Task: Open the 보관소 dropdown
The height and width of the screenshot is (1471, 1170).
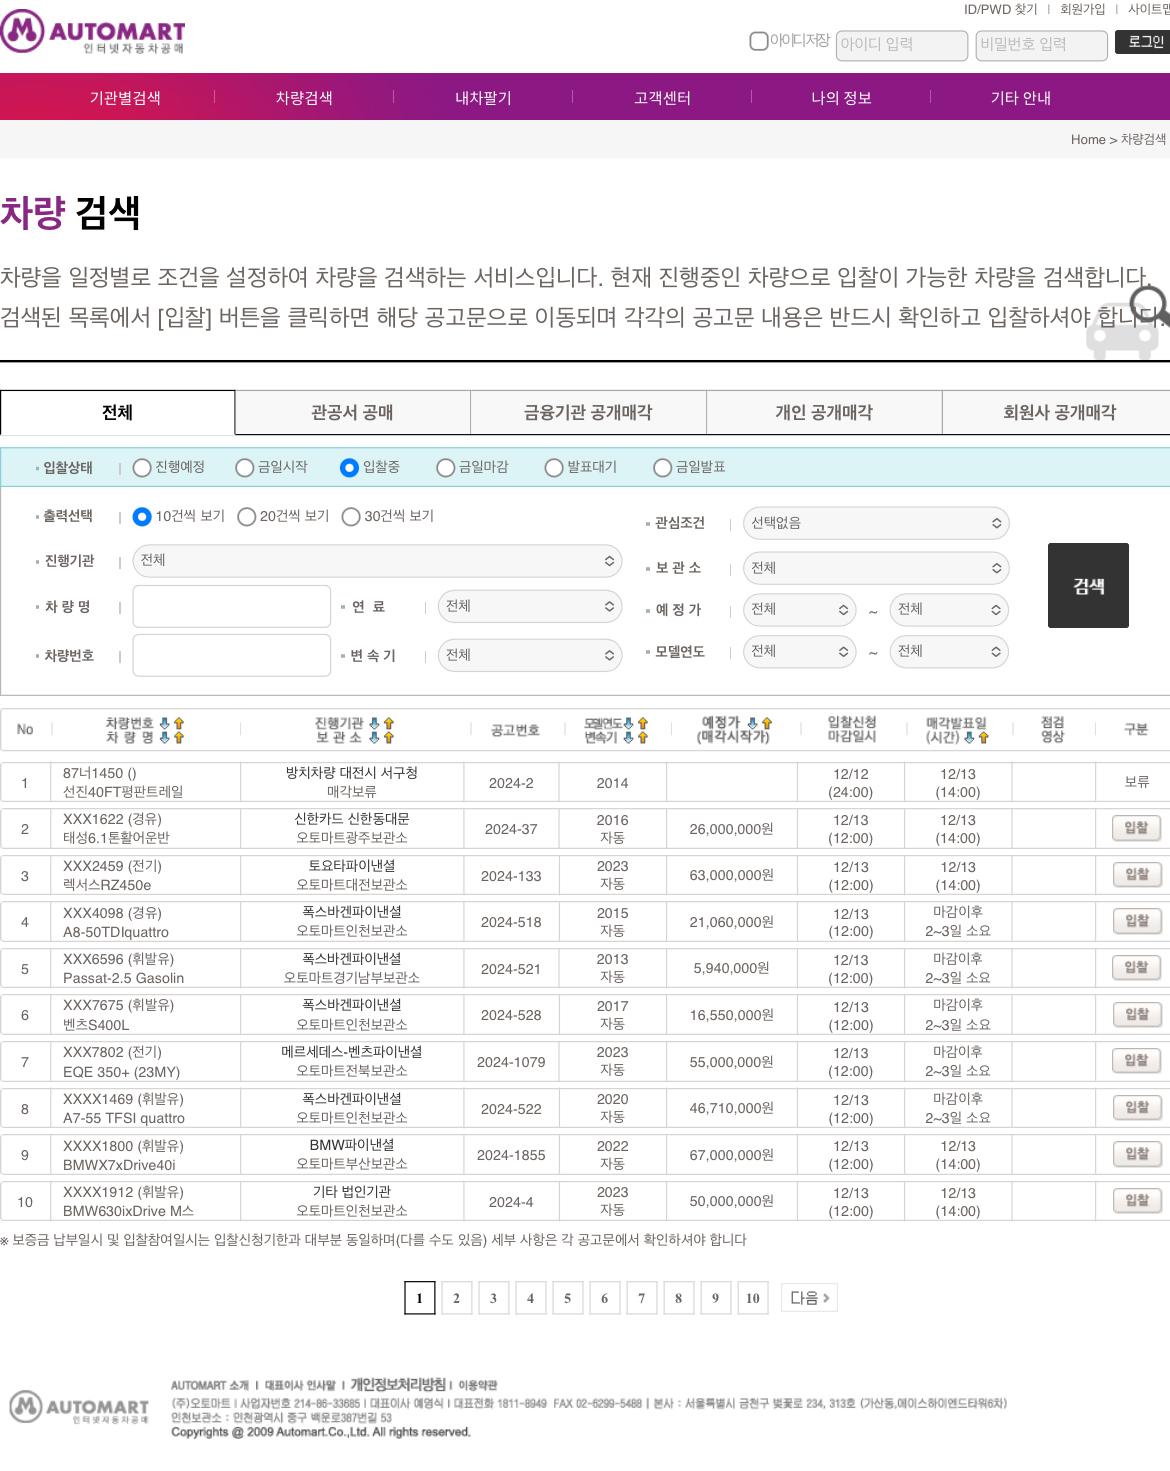Action: click(876, 568)
